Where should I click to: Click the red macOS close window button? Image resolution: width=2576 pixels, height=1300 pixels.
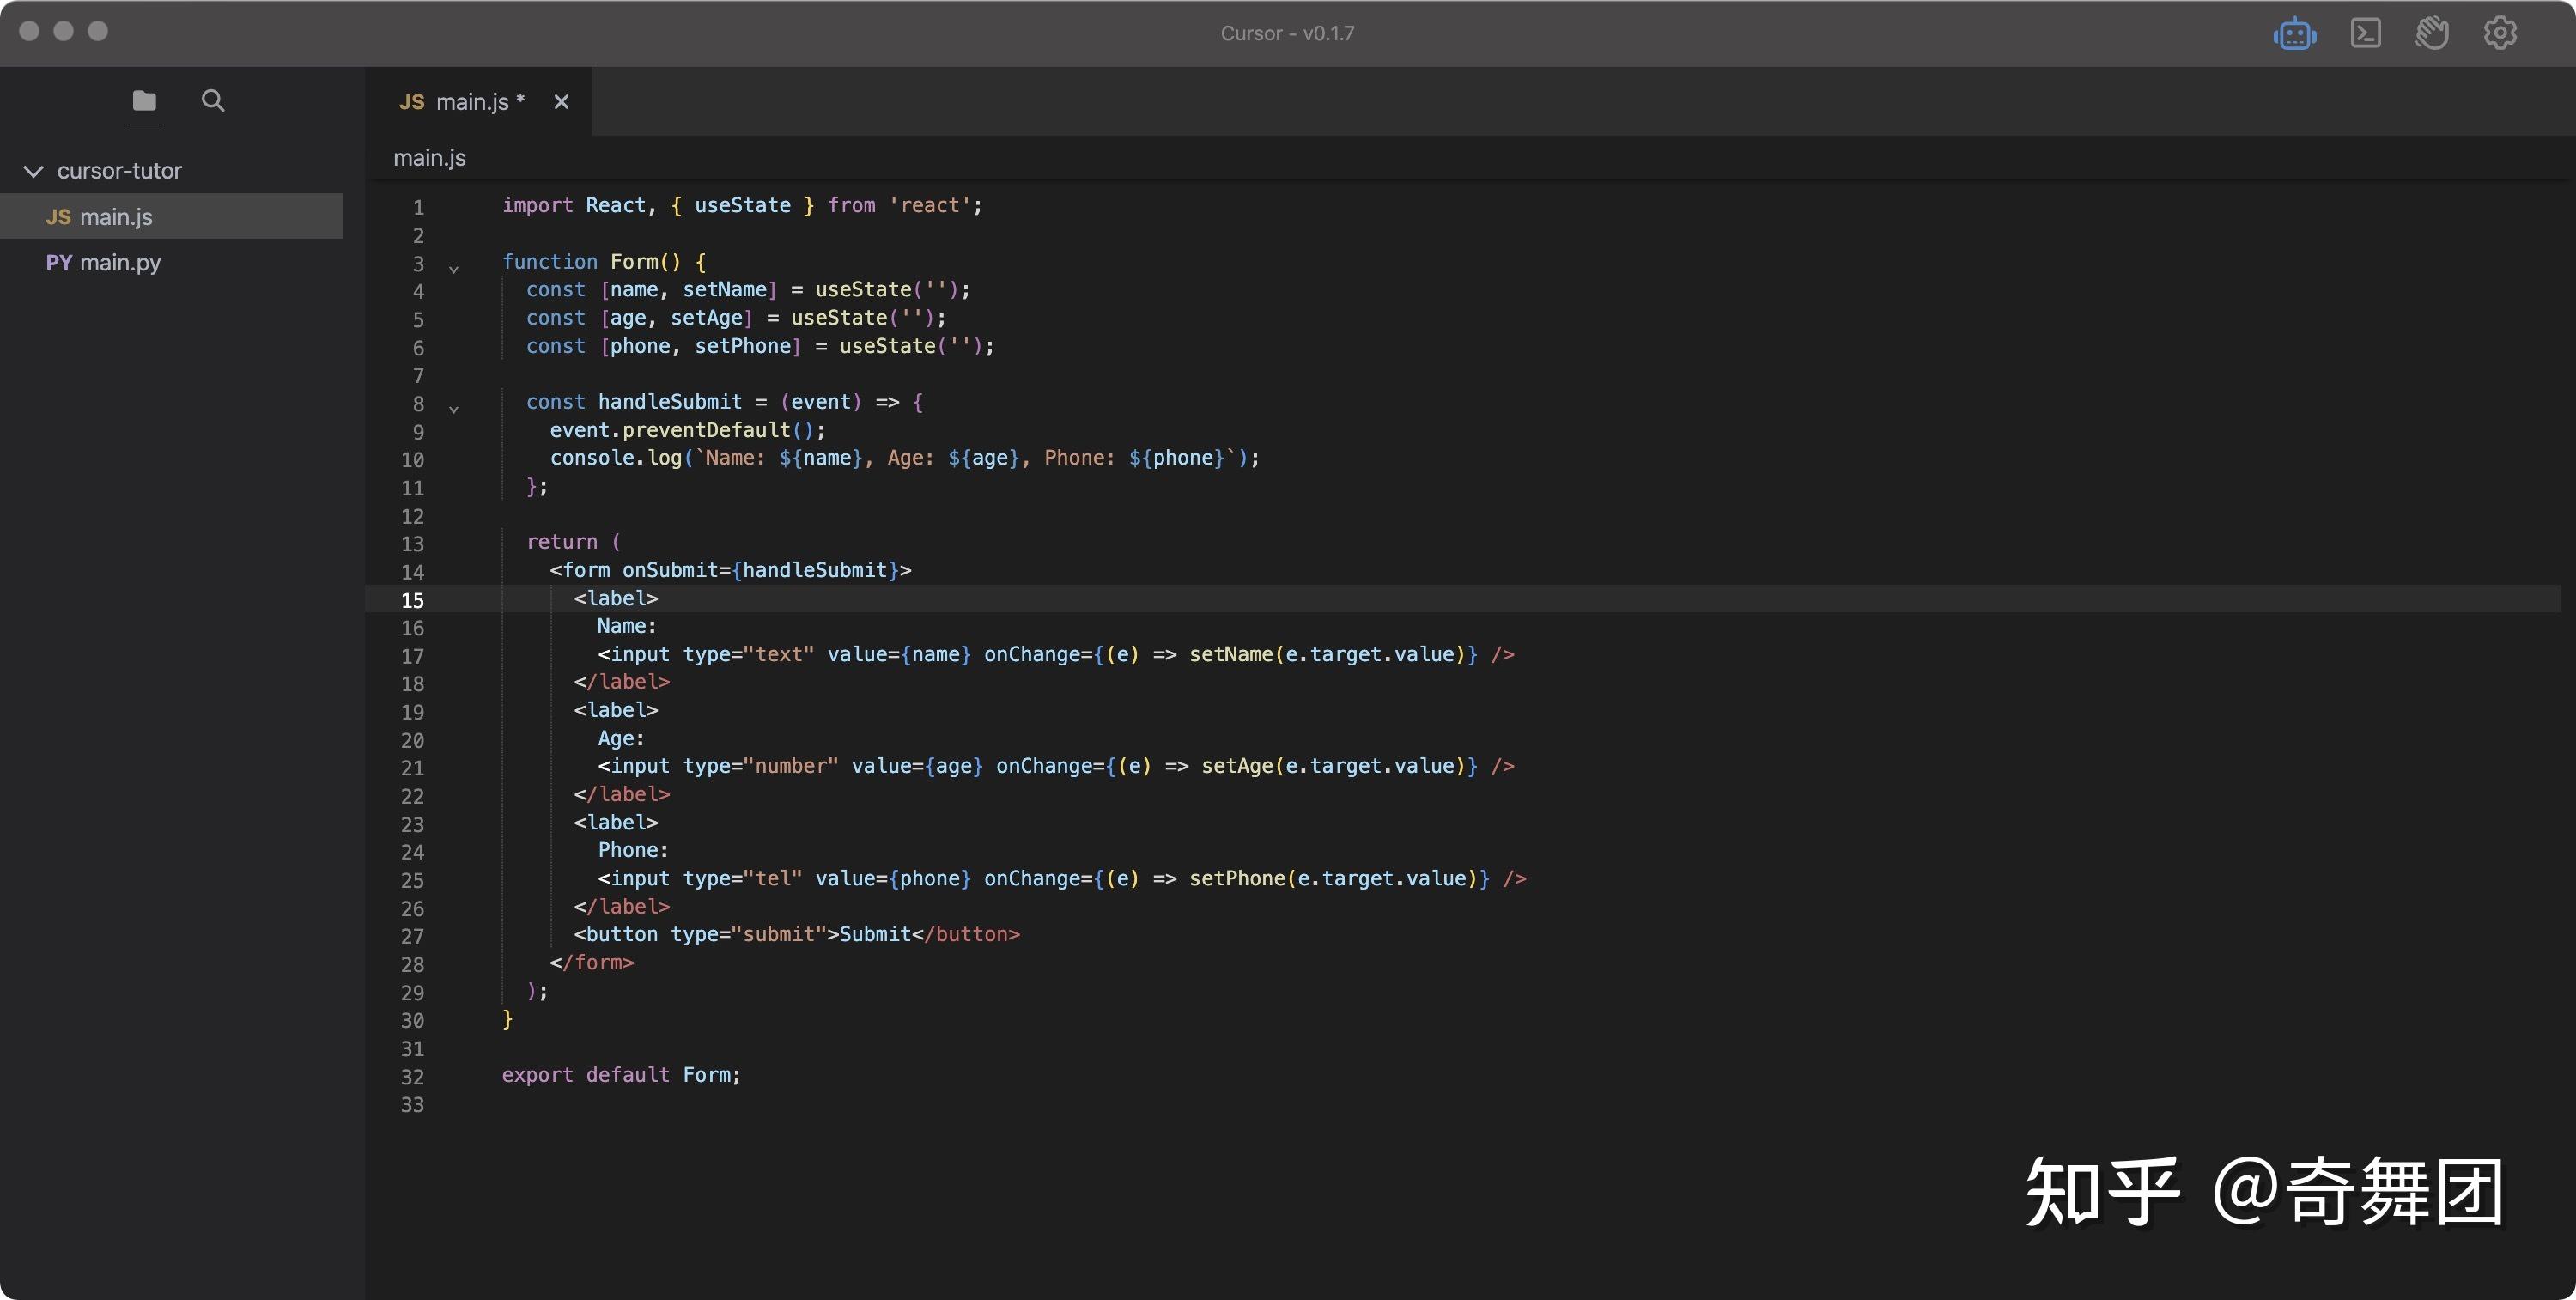click(30, 31)
